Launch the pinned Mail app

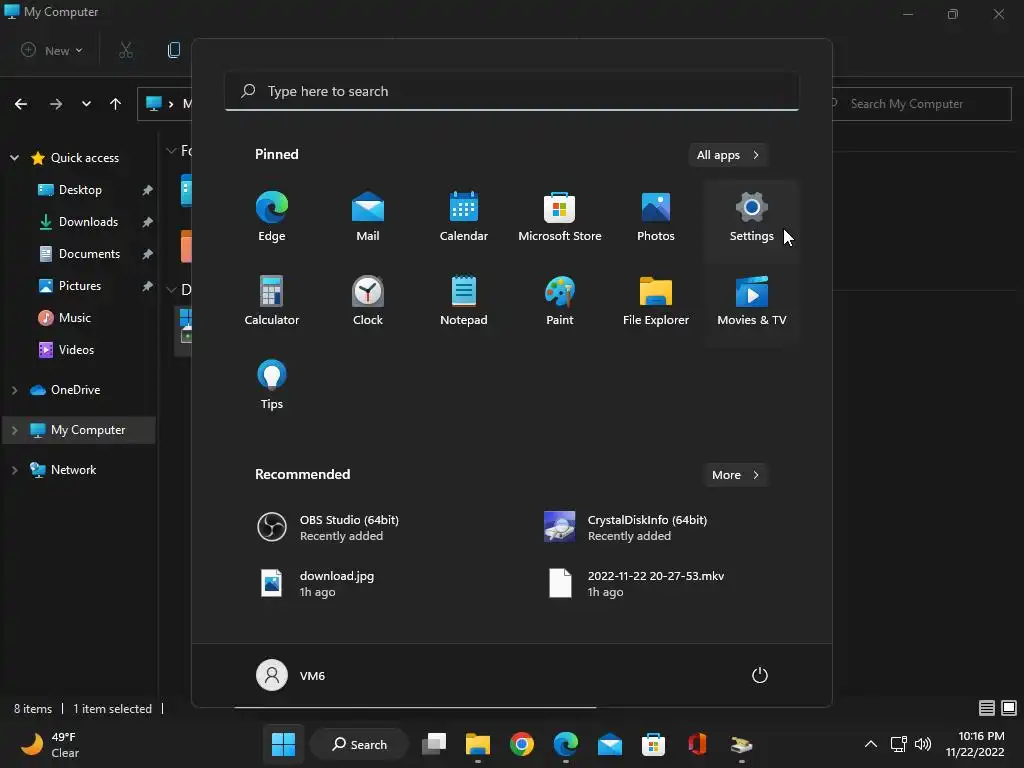point(368,218)
